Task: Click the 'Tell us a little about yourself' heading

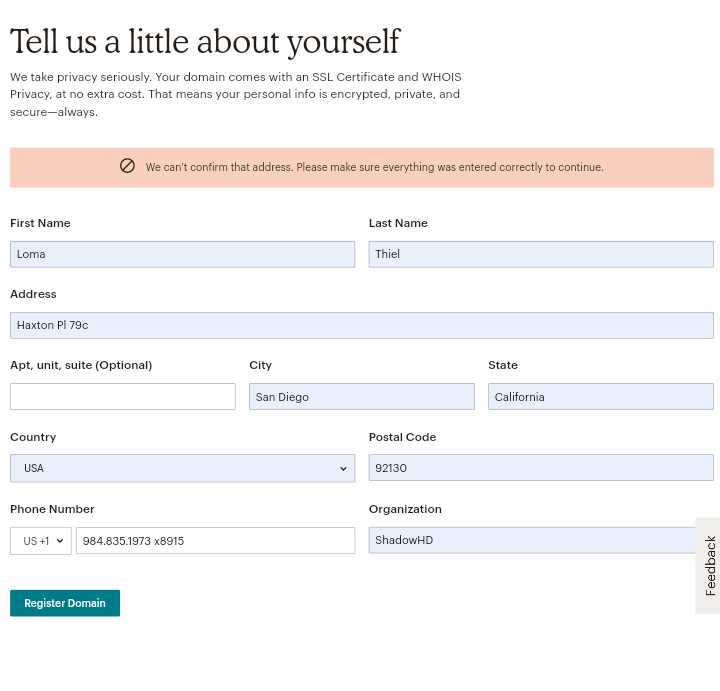Action: tap(205, 42)
